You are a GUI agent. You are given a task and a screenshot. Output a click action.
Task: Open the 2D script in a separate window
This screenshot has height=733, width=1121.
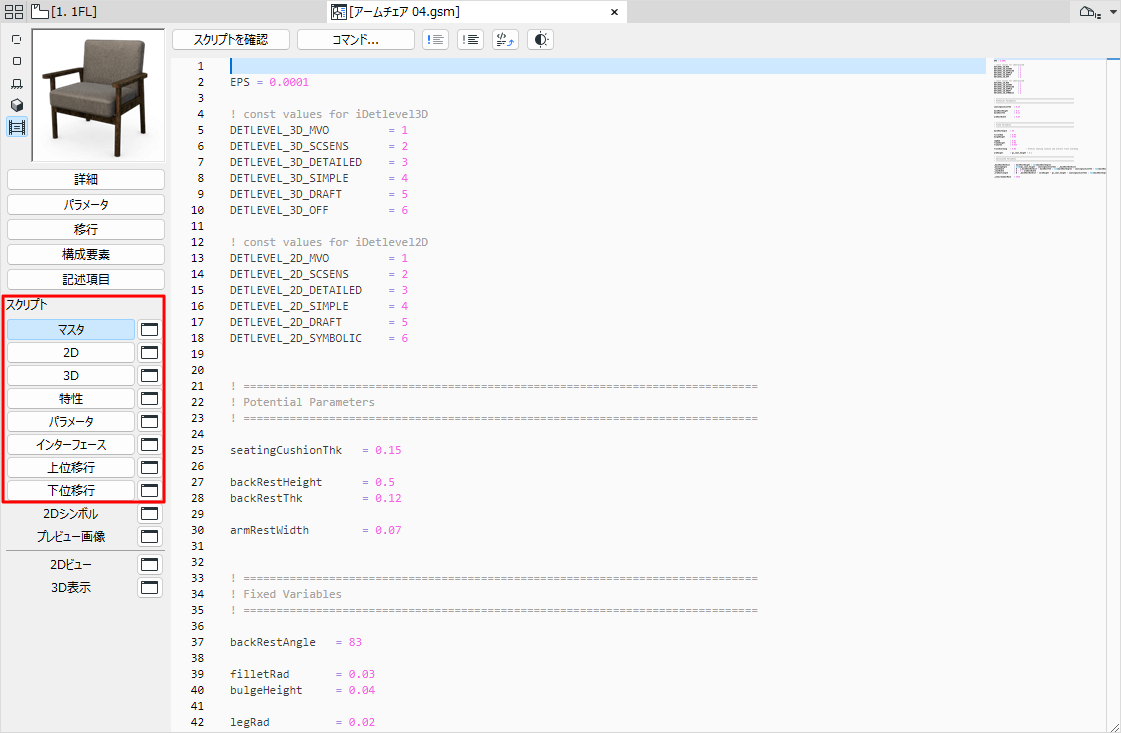pyautogui.click(x=149, y=352)
